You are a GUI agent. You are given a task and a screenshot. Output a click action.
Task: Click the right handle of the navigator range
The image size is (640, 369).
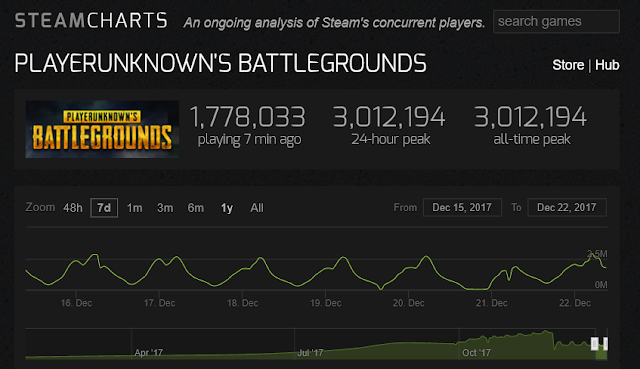pos(606,344)
